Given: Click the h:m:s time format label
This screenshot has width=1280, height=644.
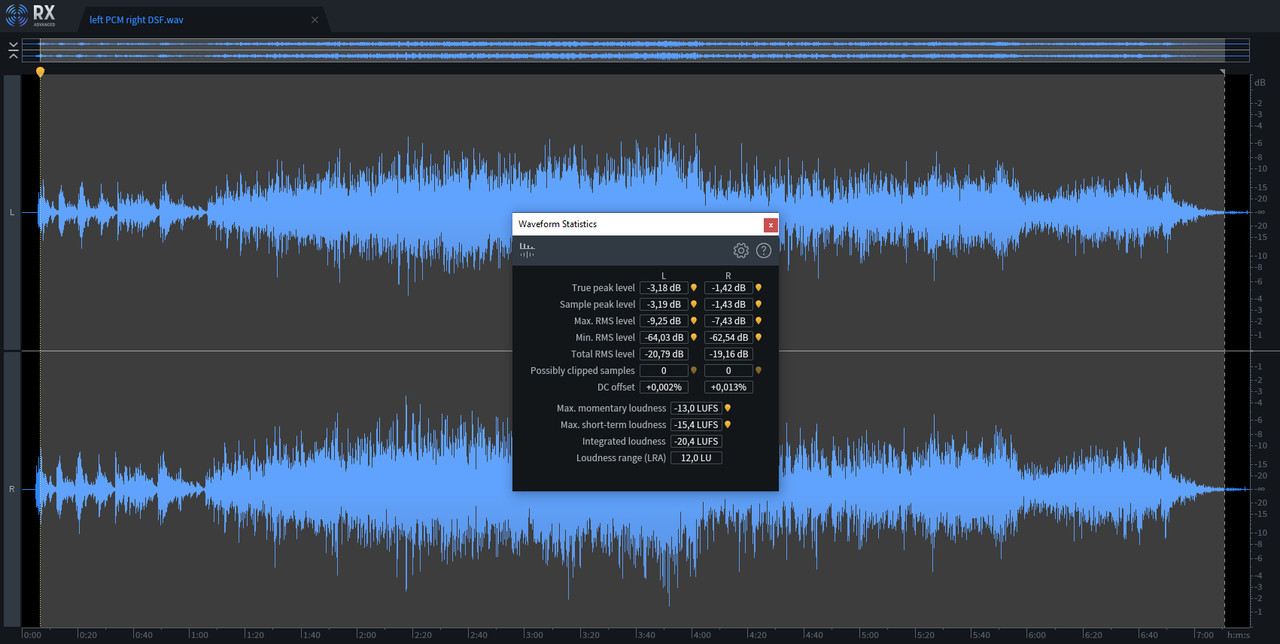Looking at the screenshot, I should point(1238,635).
